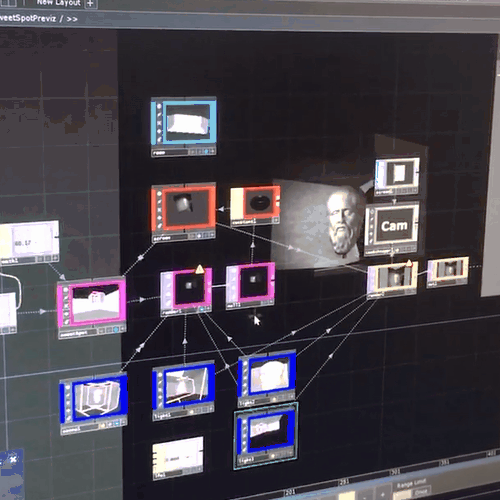Click the SweetSpotPreviz path in the breadcrumb
The width and height of the screenshot is (500, 500).
tap(28, 18)
